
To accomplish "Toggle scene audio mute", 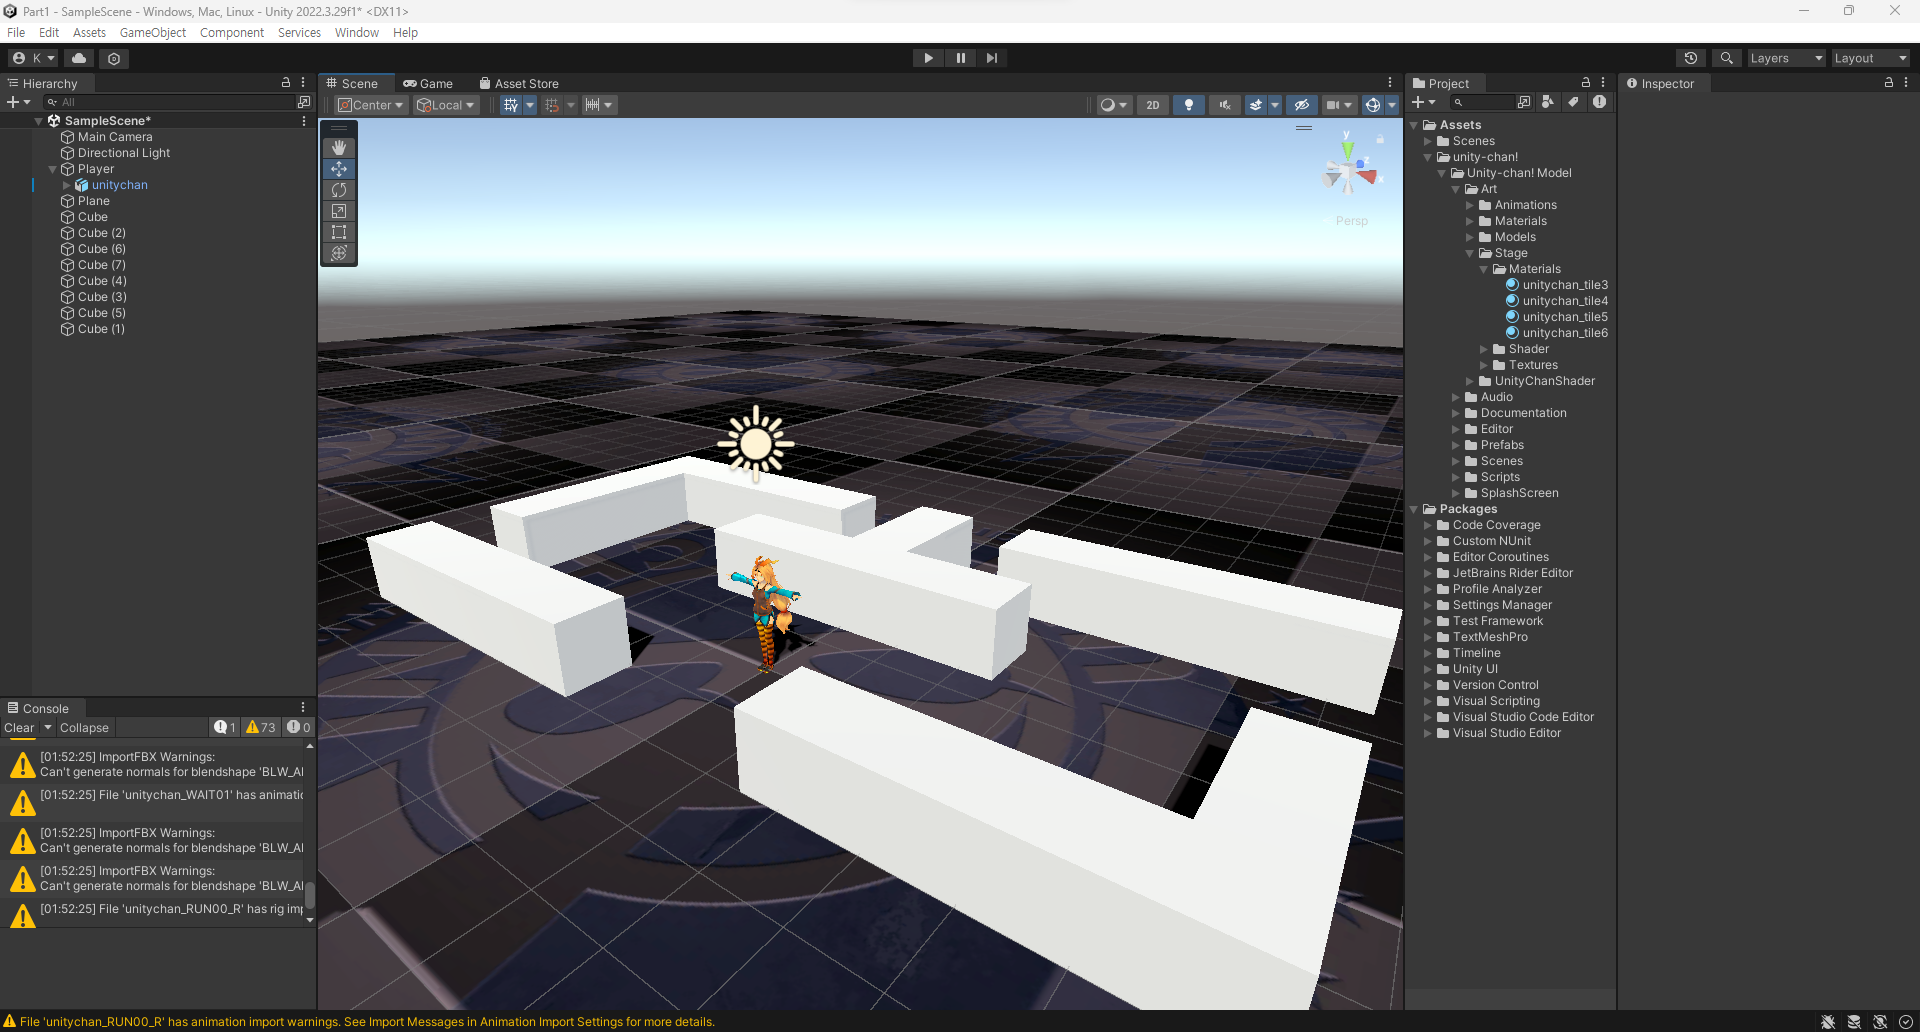I will (x=1225, y=105).
